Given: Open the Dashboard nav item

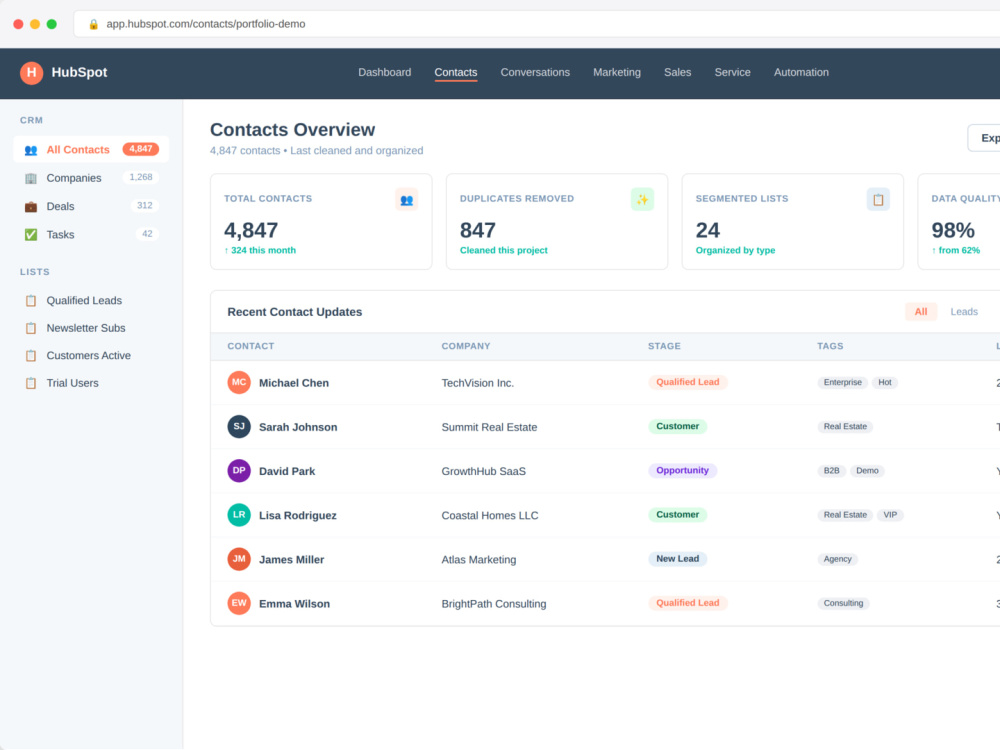Looking at the screenshot, I should 385,73.
